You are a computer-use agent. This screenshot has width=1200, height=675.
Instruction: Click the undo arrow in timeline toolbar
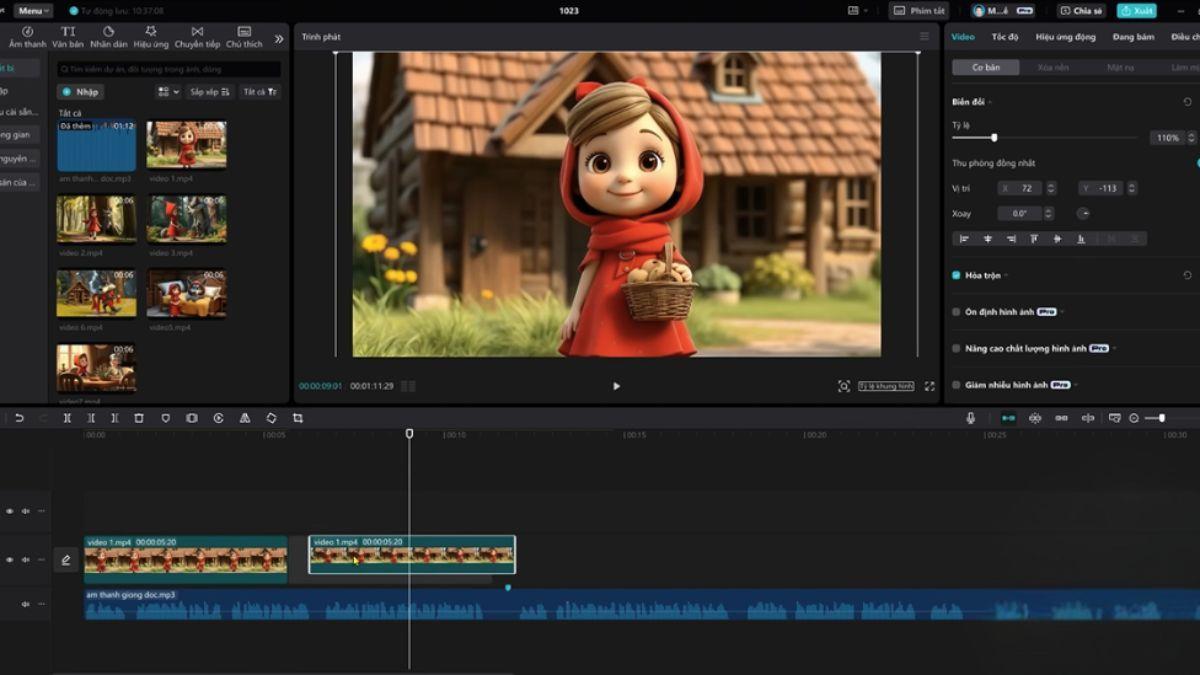19,418
